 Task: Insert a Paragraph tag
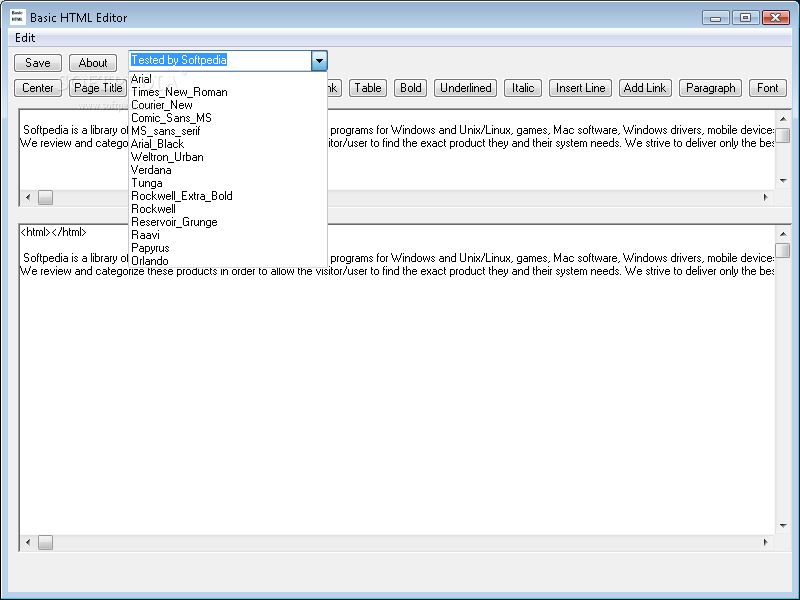click(x=710, y=87)
